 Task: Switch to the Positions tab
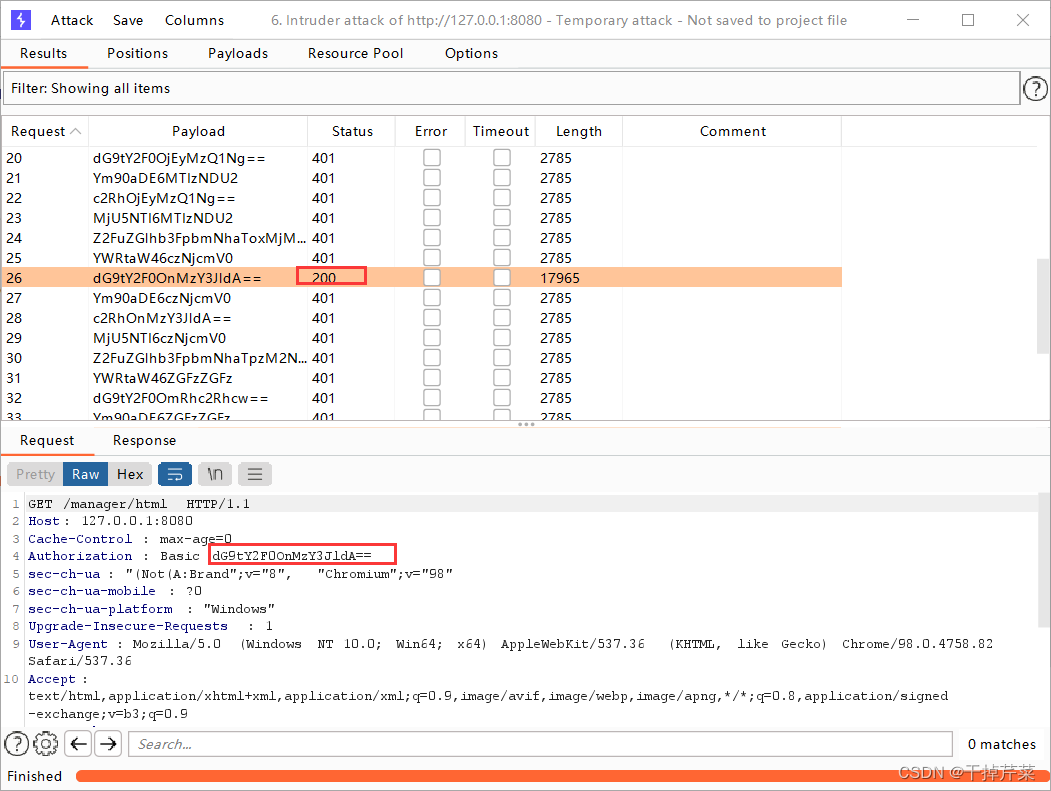pos(137,54)
